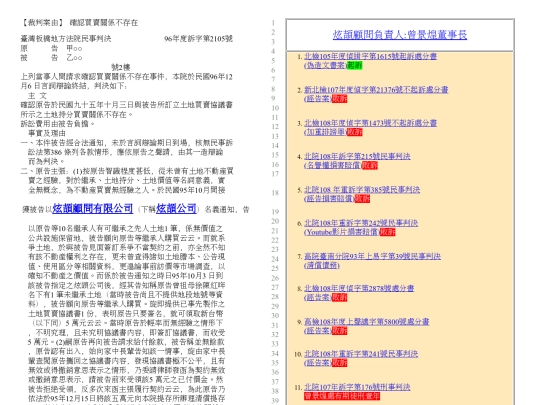Click the 訴訟費用由被告負擔 line
540x405 pixels.
tap(57, 124)
